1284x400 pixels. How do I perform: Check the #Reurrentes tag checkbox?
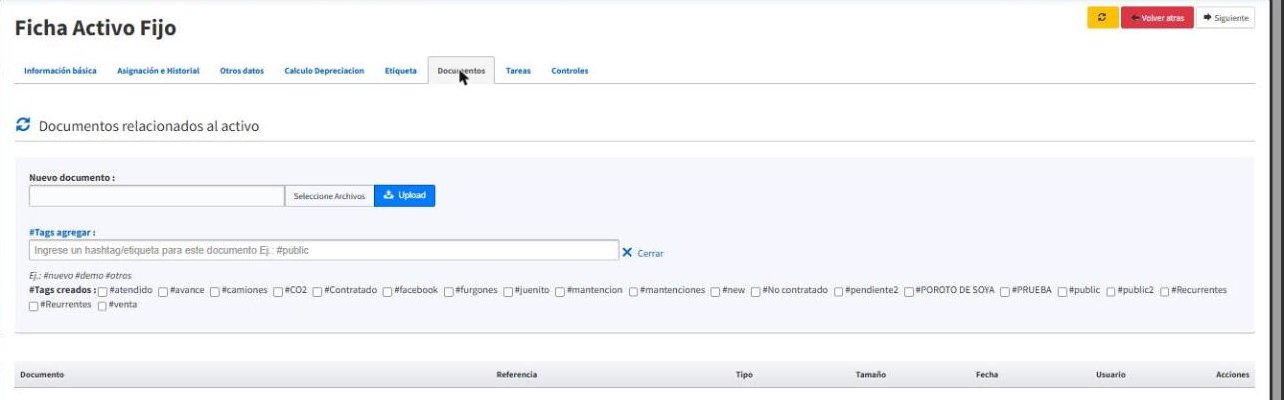click(x=34, y=306)
